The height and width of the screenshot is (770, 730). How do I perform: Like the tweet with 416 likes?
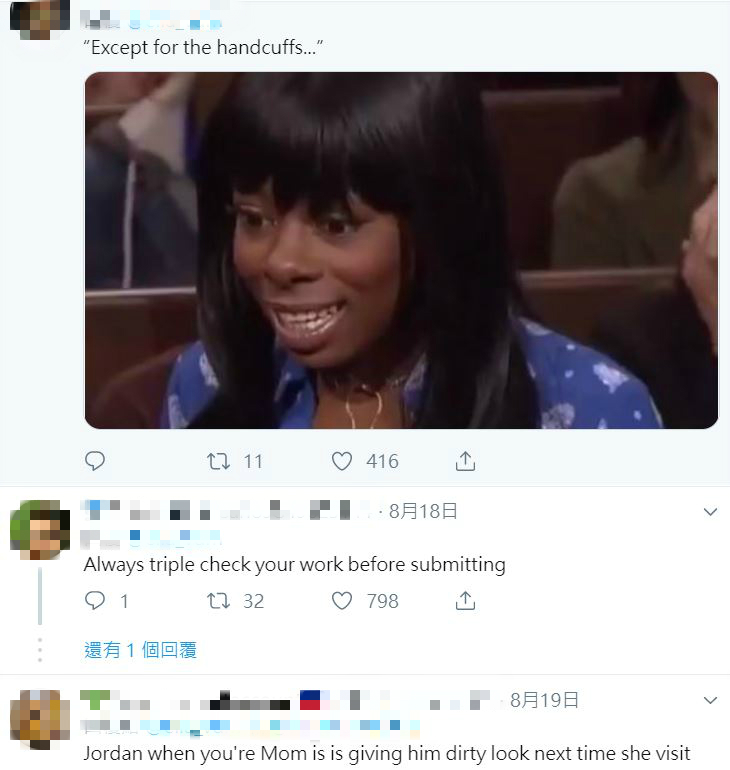coord(342,461)
